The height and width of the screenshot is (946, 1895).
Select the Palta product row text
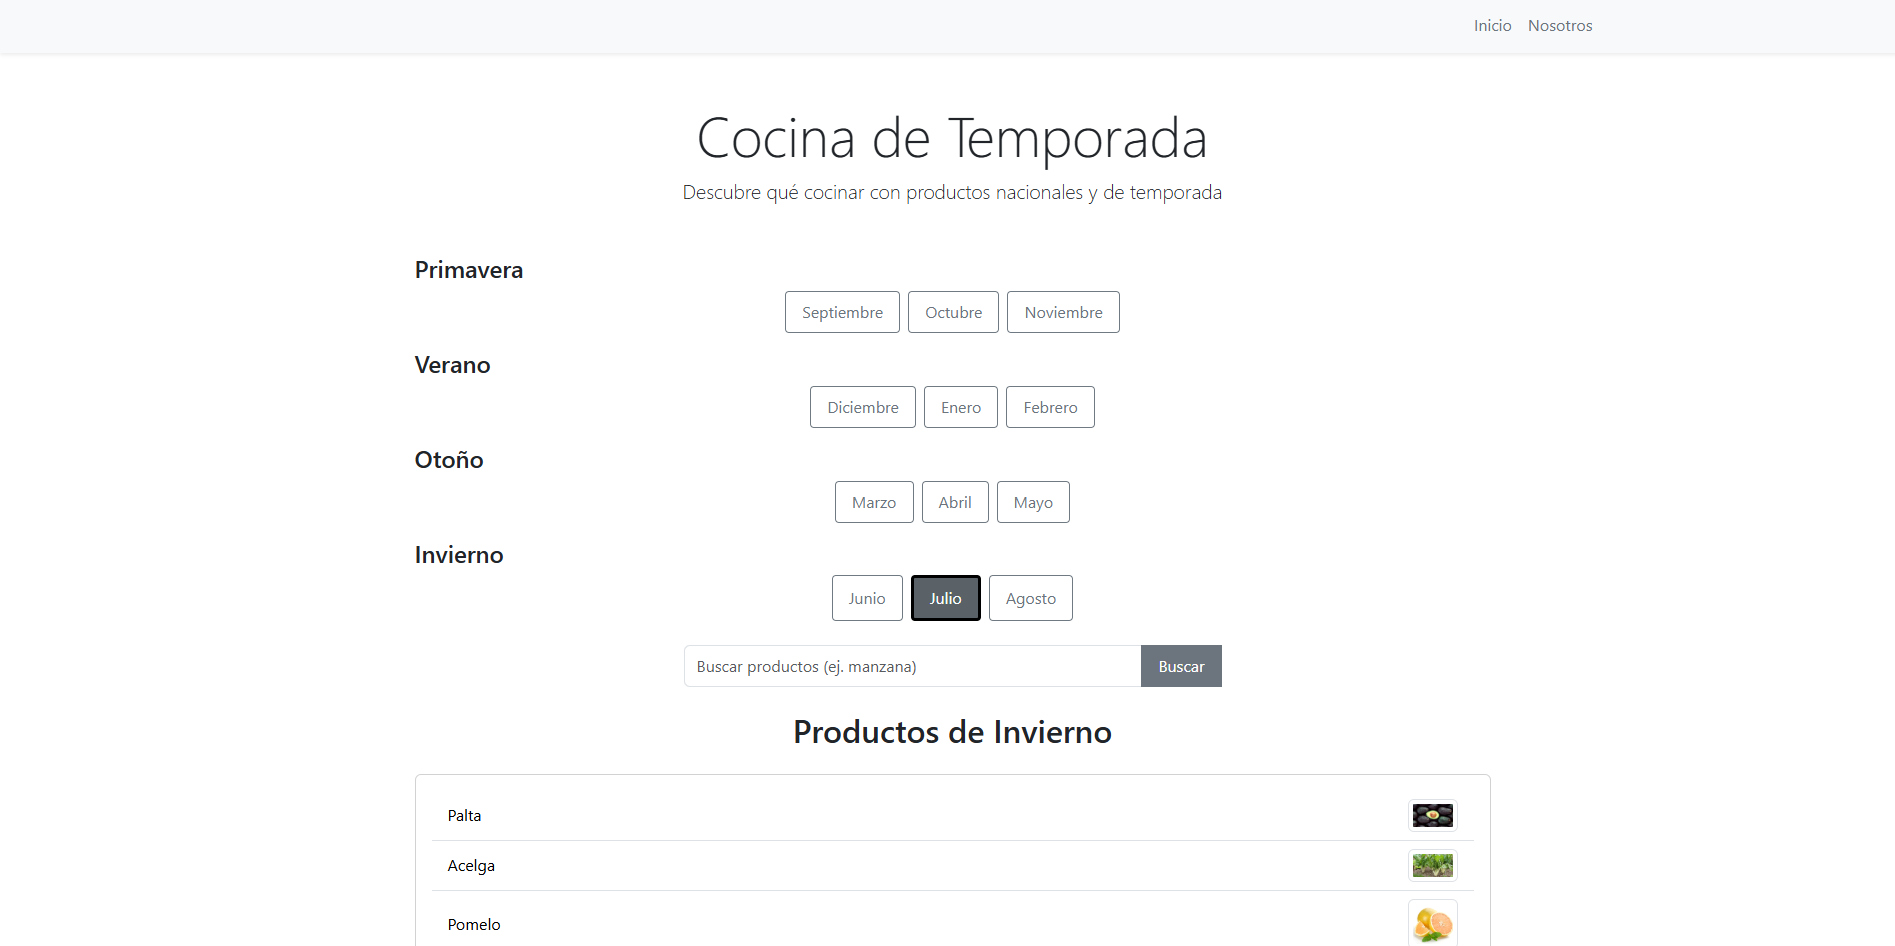(x=464, y=815)
